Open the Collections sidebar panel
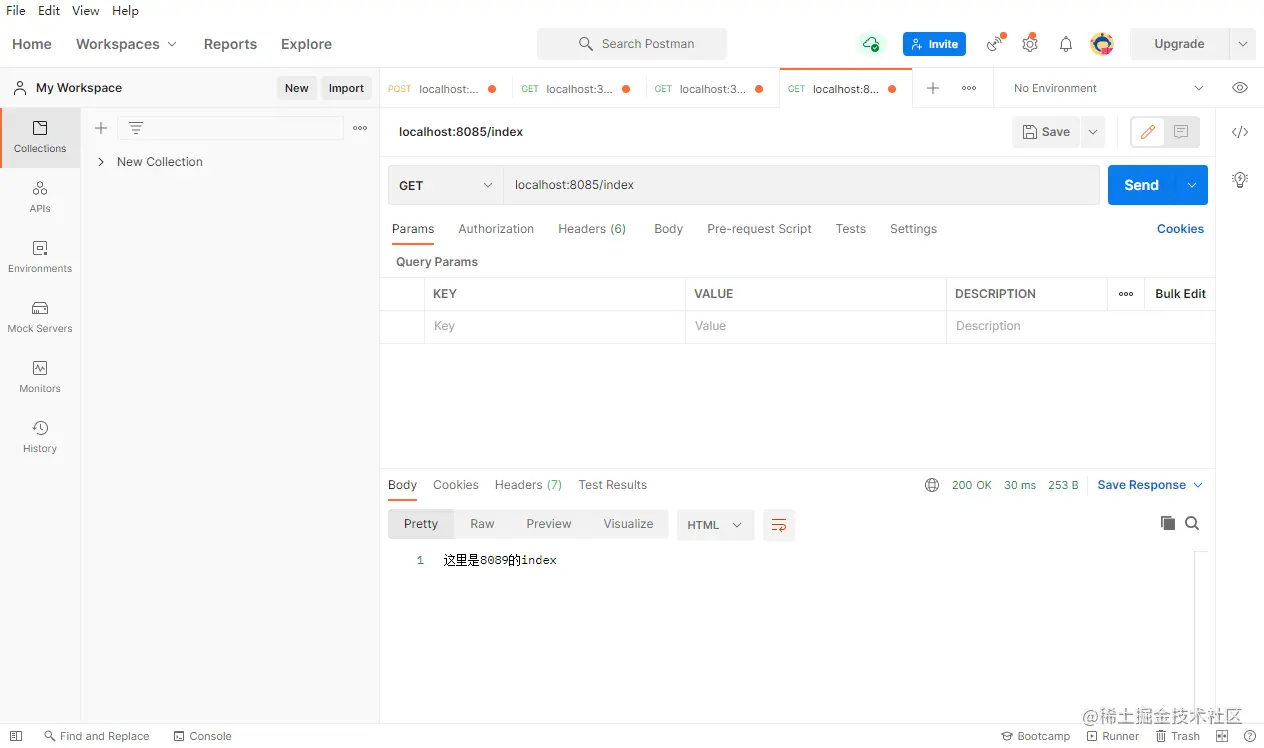Viewport: 1264px width, 748px height. (40, 137)
